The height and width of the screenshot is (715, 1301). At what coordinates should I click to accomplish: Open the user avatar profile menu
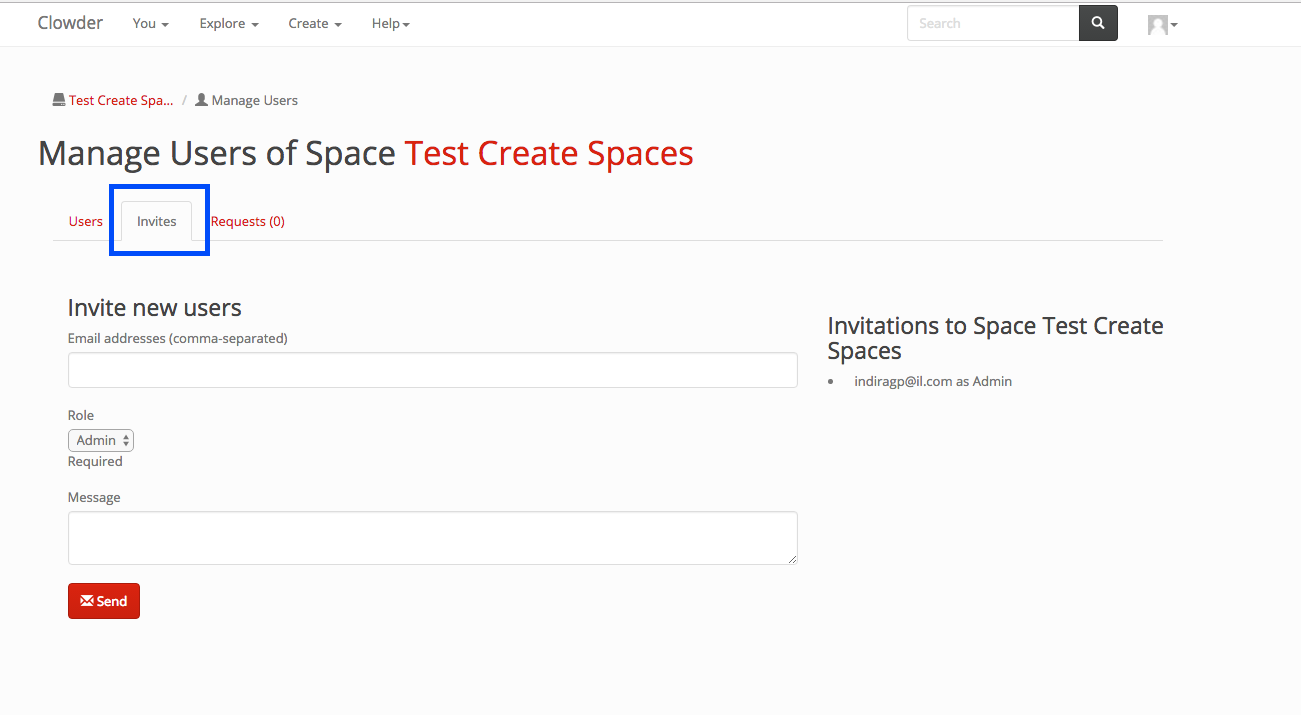1162,25
